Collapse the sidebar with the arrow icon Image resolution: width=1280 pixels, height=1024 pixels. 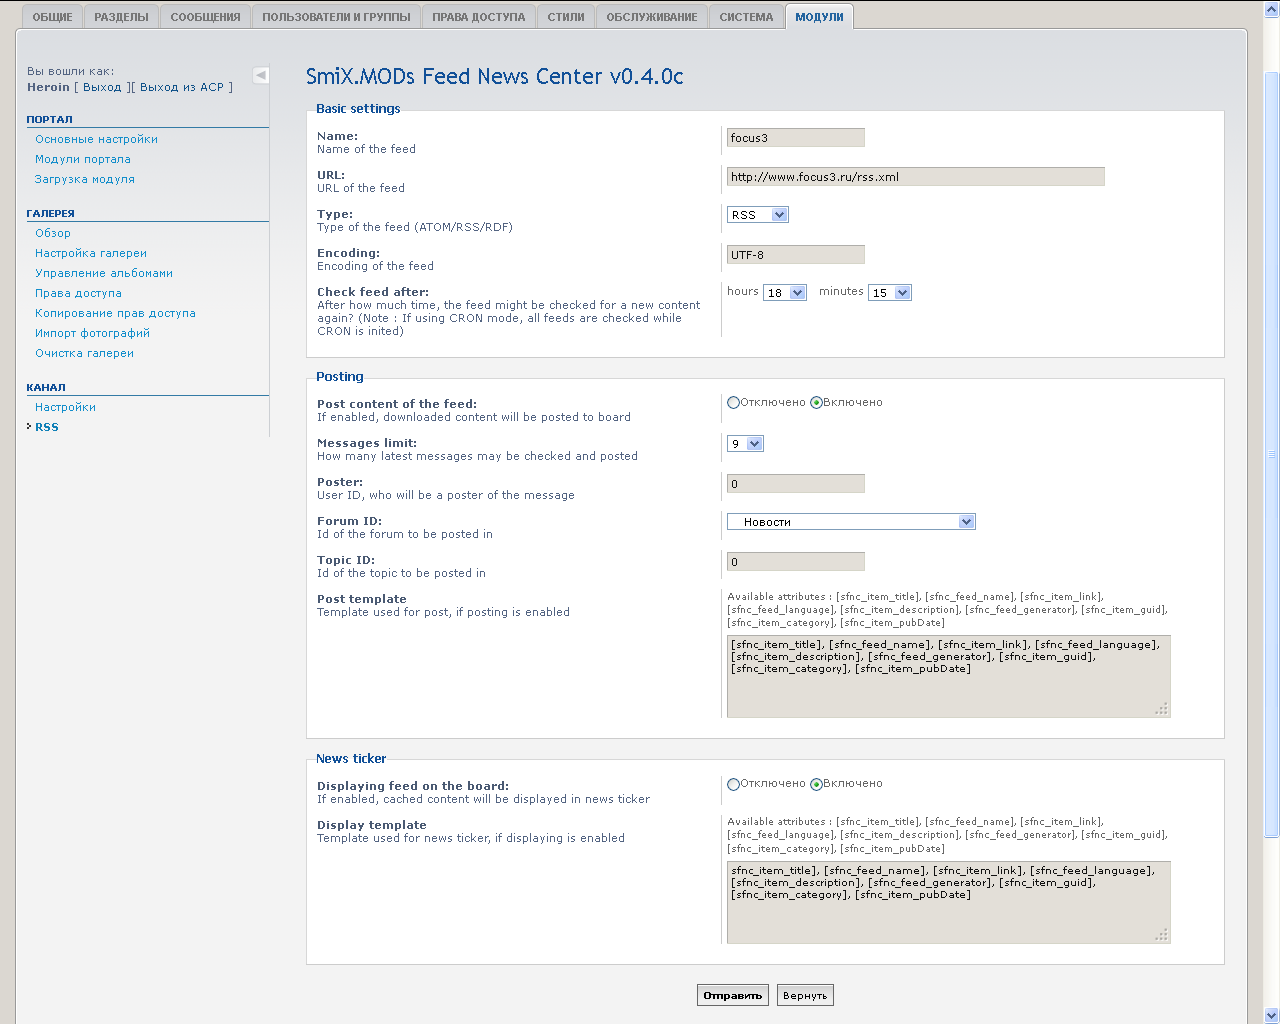tap(261, 75)
